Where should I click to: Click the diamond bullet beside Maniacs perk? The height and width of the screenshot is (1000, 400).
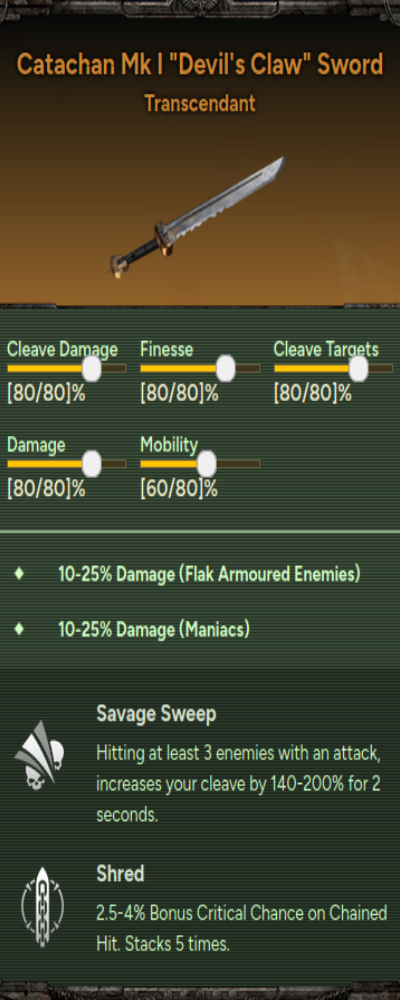[x=19, y=629]
